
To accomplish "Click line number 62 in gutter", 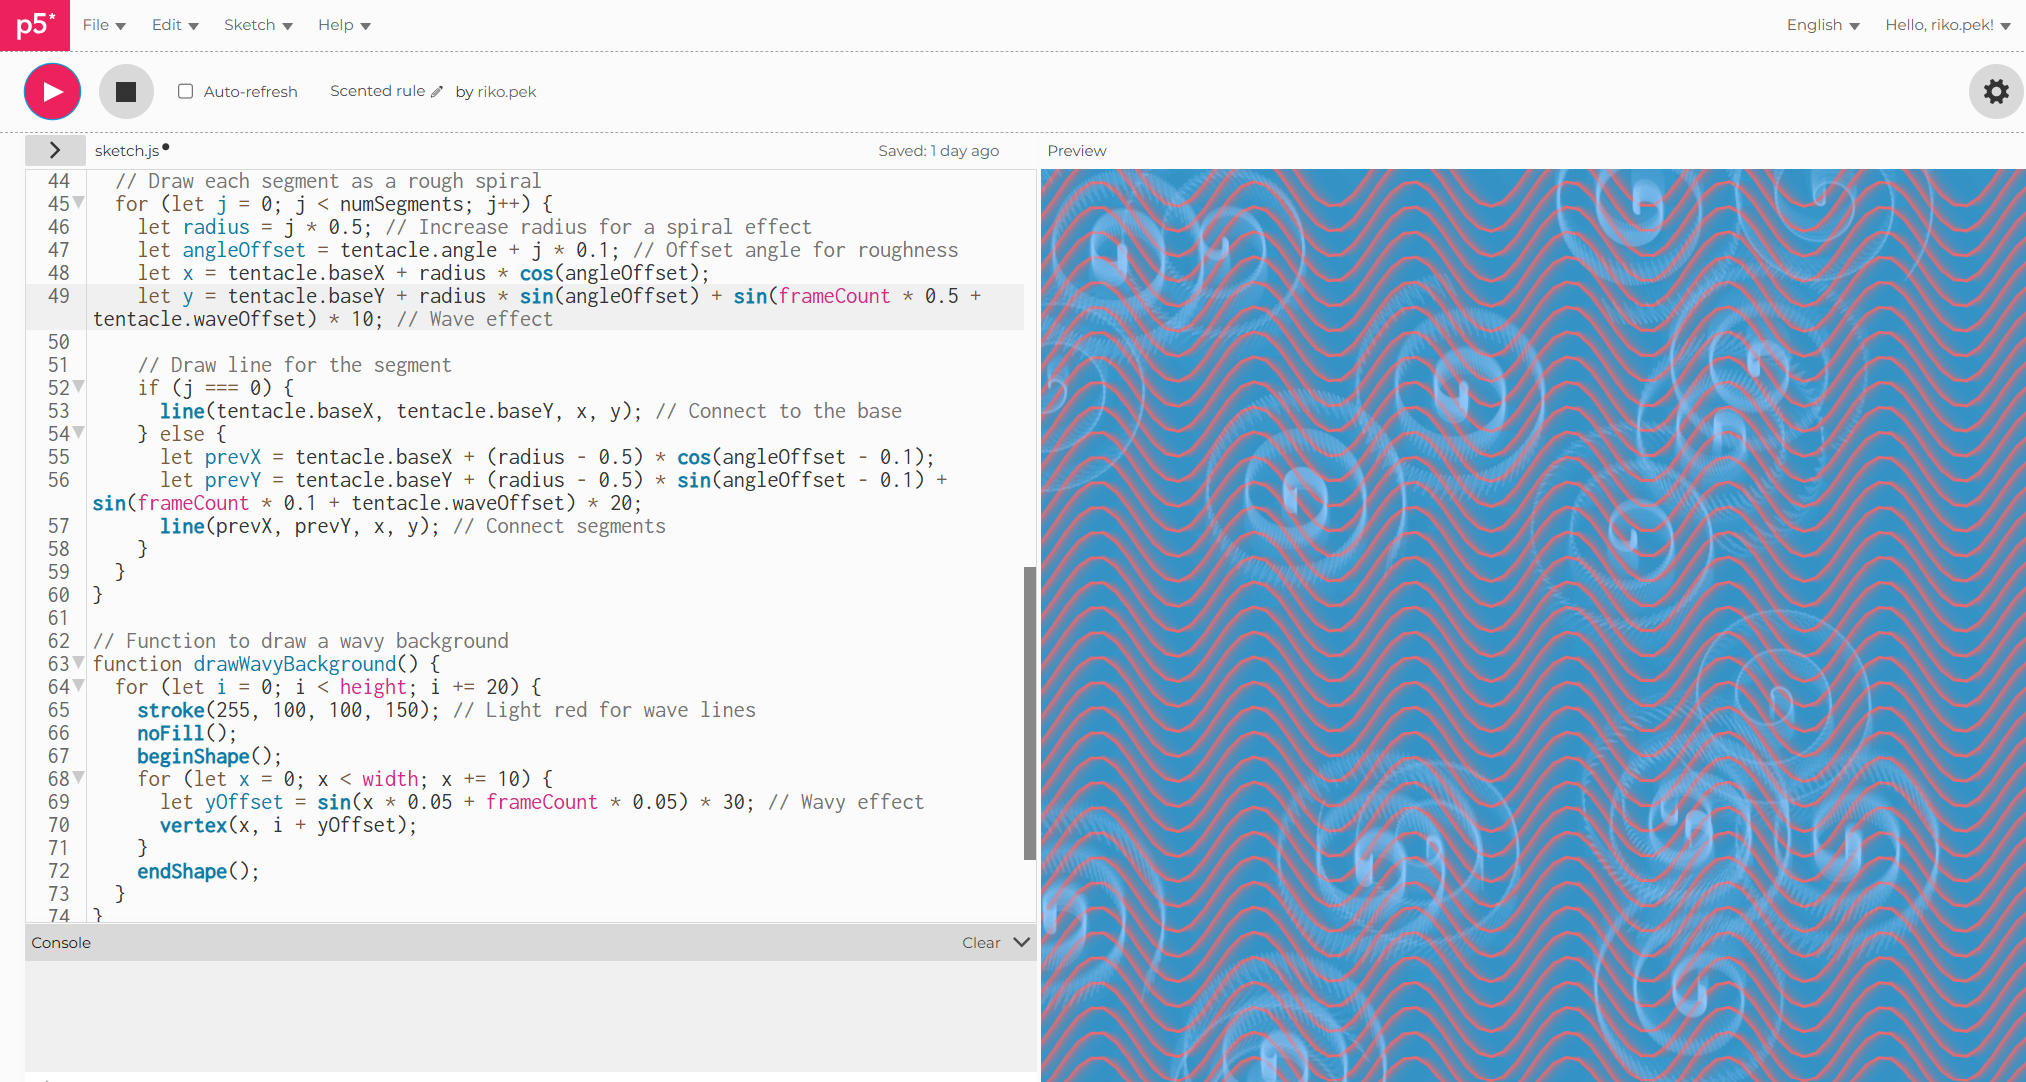I will pos(59,641).
